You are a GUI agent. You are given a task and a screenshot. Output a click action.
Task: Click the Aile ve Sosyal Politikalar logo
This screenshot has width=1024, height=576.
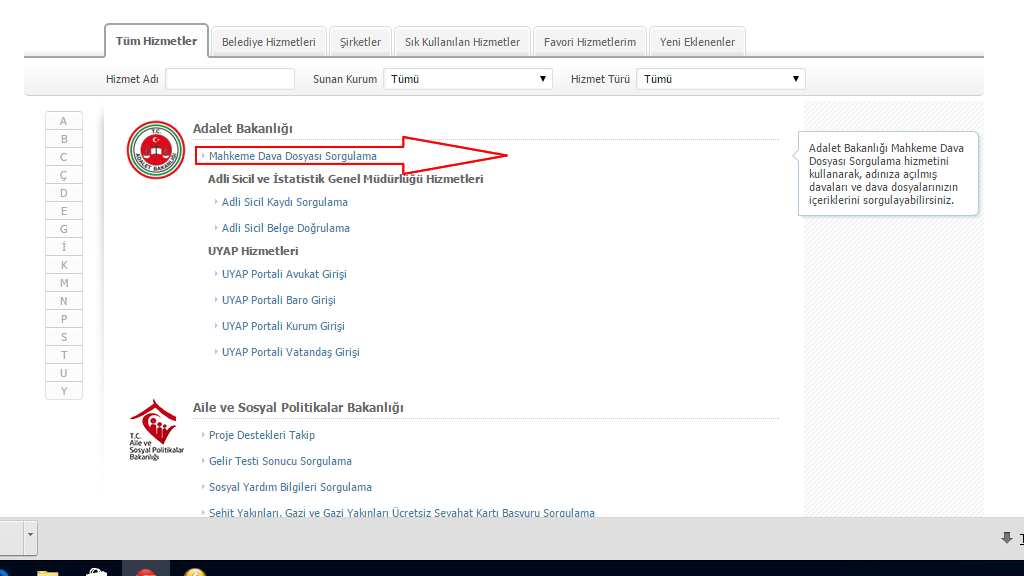[156, 430]
